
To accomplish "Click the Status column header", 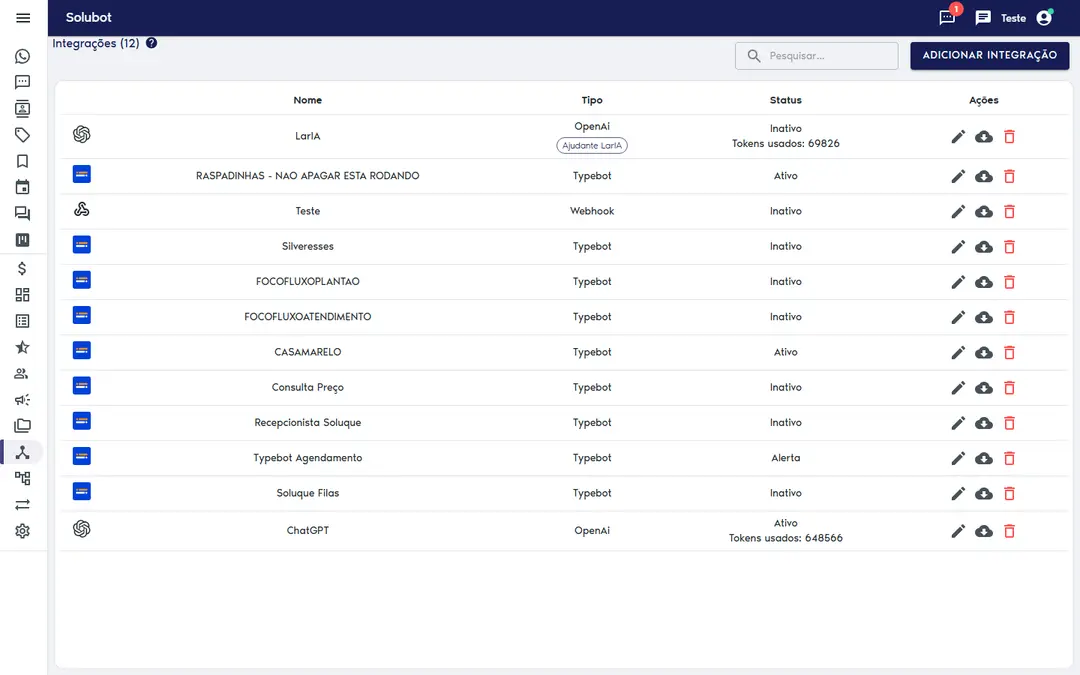I will point(785,100).
